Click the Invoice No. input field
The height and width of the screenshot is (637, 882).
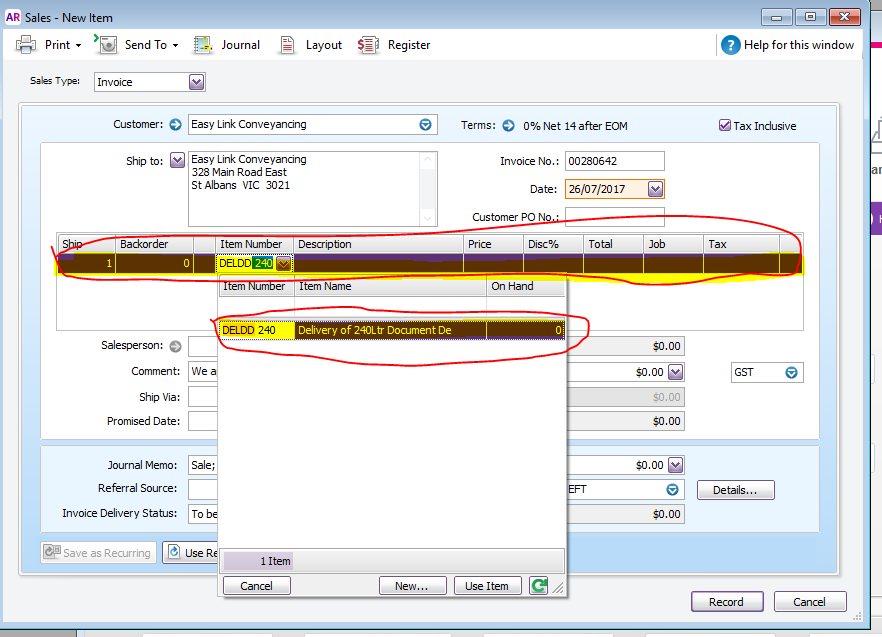pos(614,161)
